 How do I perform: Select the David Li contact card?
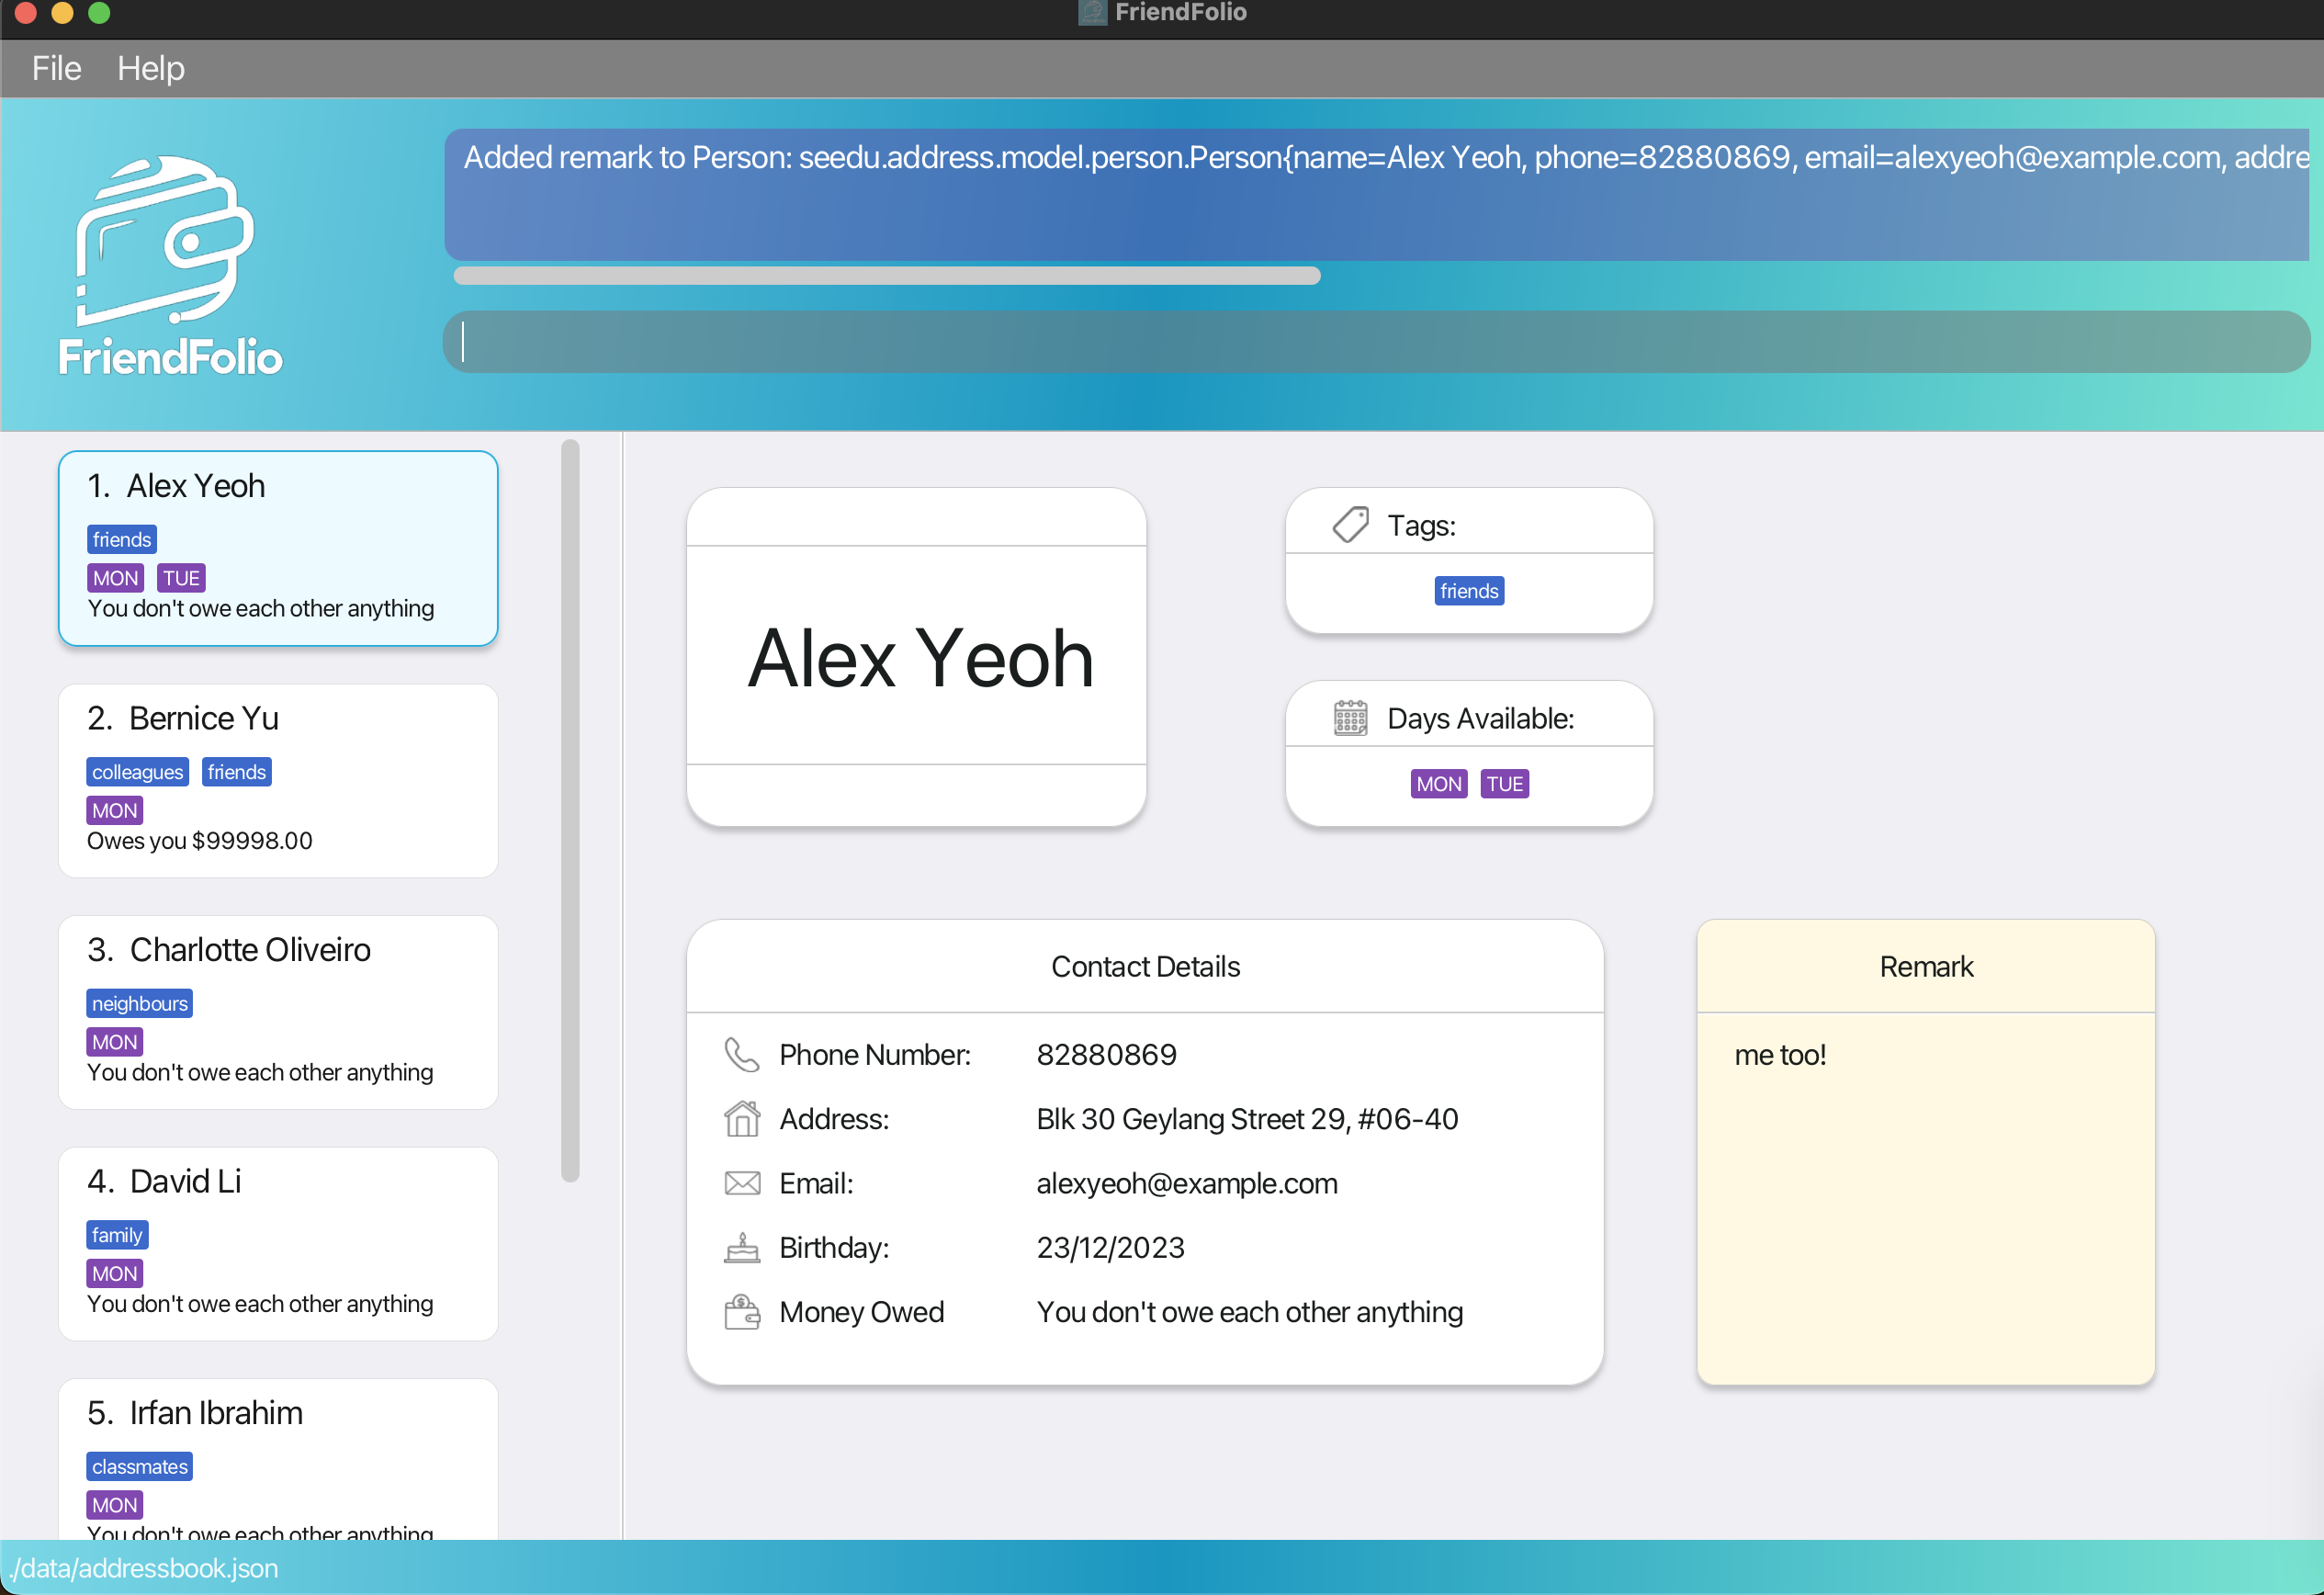278,1244
